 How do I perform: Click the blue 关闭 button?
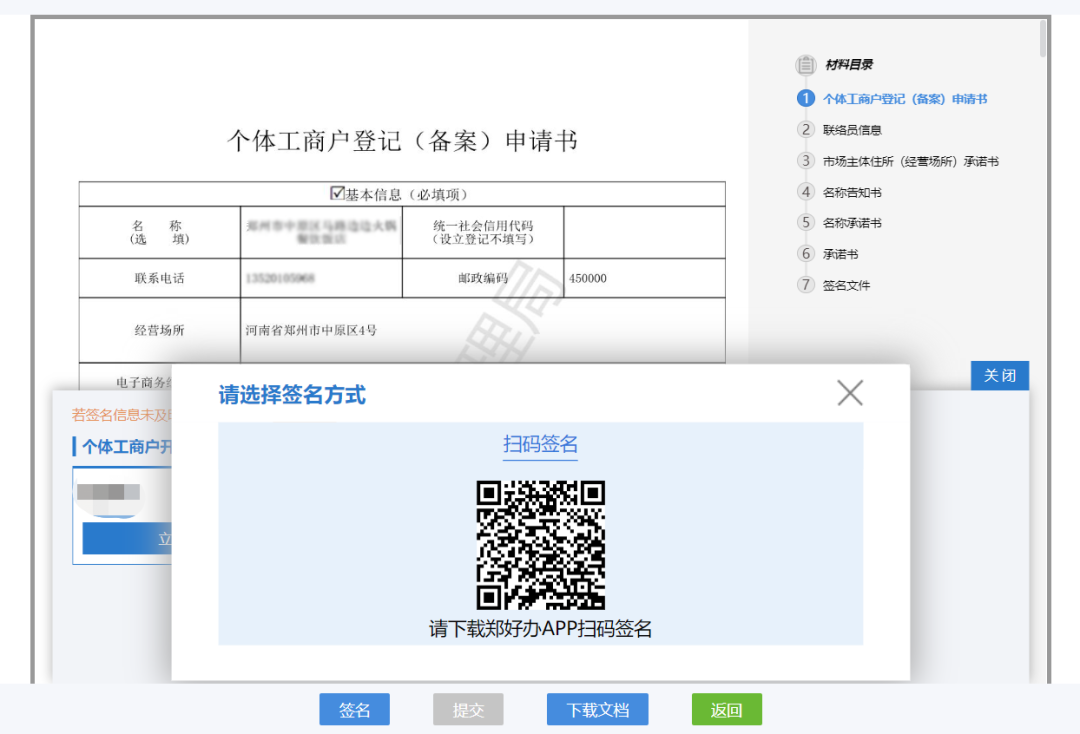pos(999,376)
